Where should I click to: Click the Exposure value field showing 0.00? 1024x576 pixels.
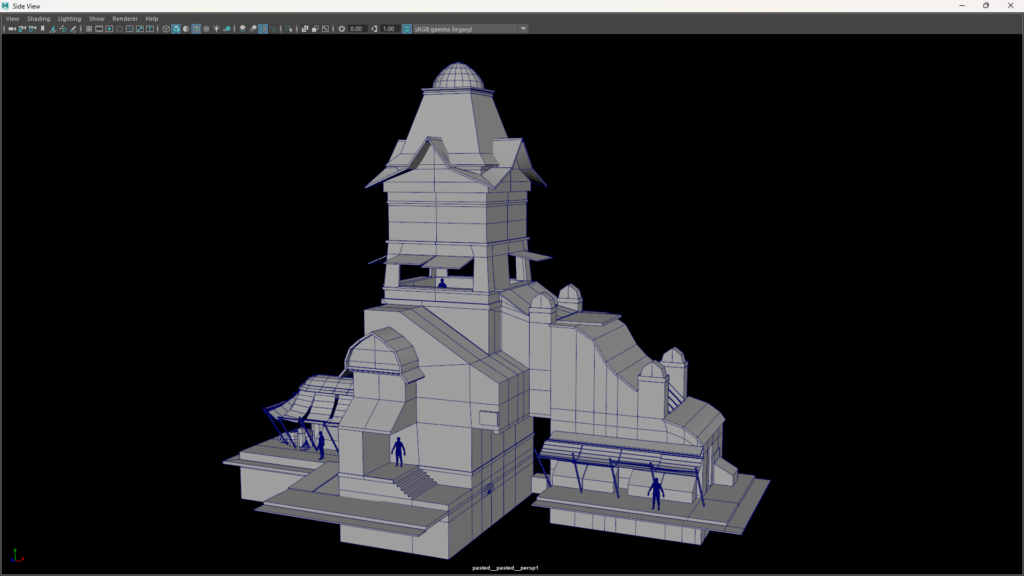(357, 29)
